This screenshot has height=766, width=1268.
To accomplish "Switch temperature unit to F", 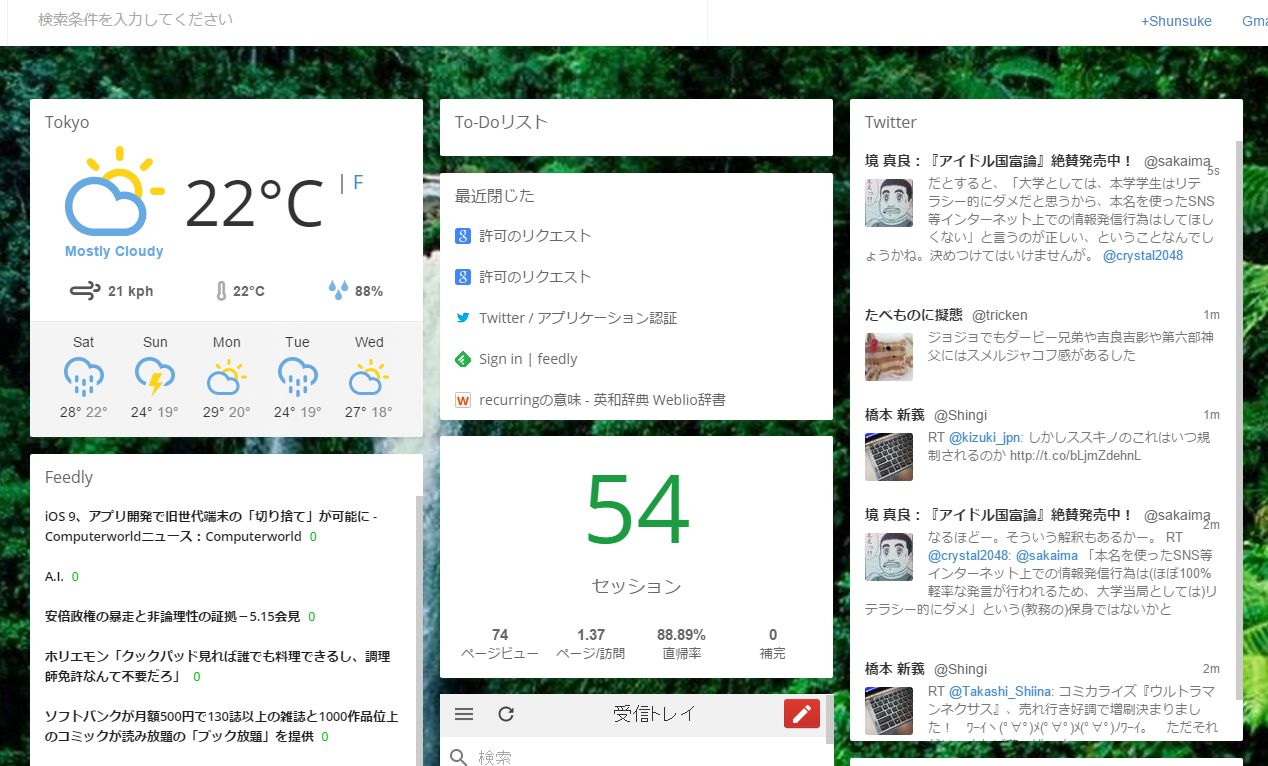I will tap(358, 183).
